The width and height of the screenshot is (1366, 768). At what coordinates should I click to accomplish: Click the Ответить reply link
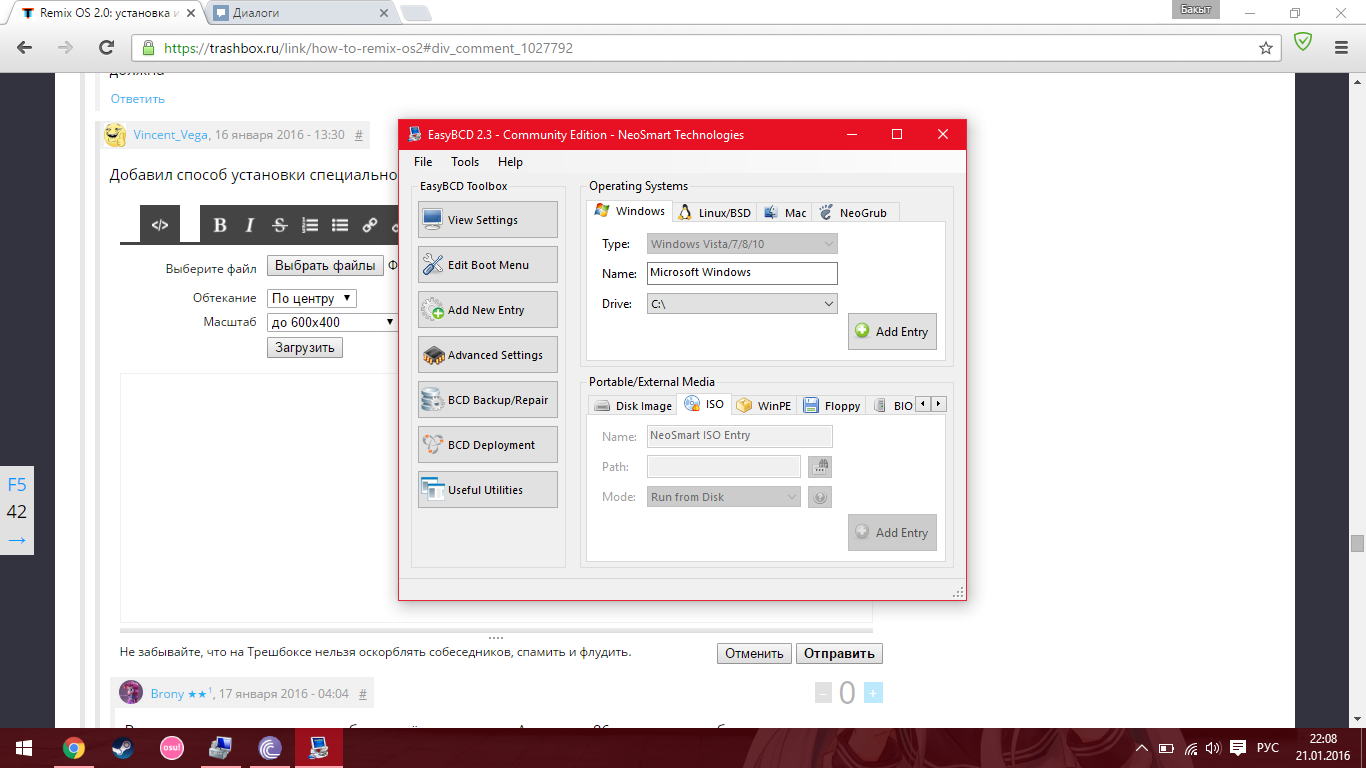(x=138, y=99)
